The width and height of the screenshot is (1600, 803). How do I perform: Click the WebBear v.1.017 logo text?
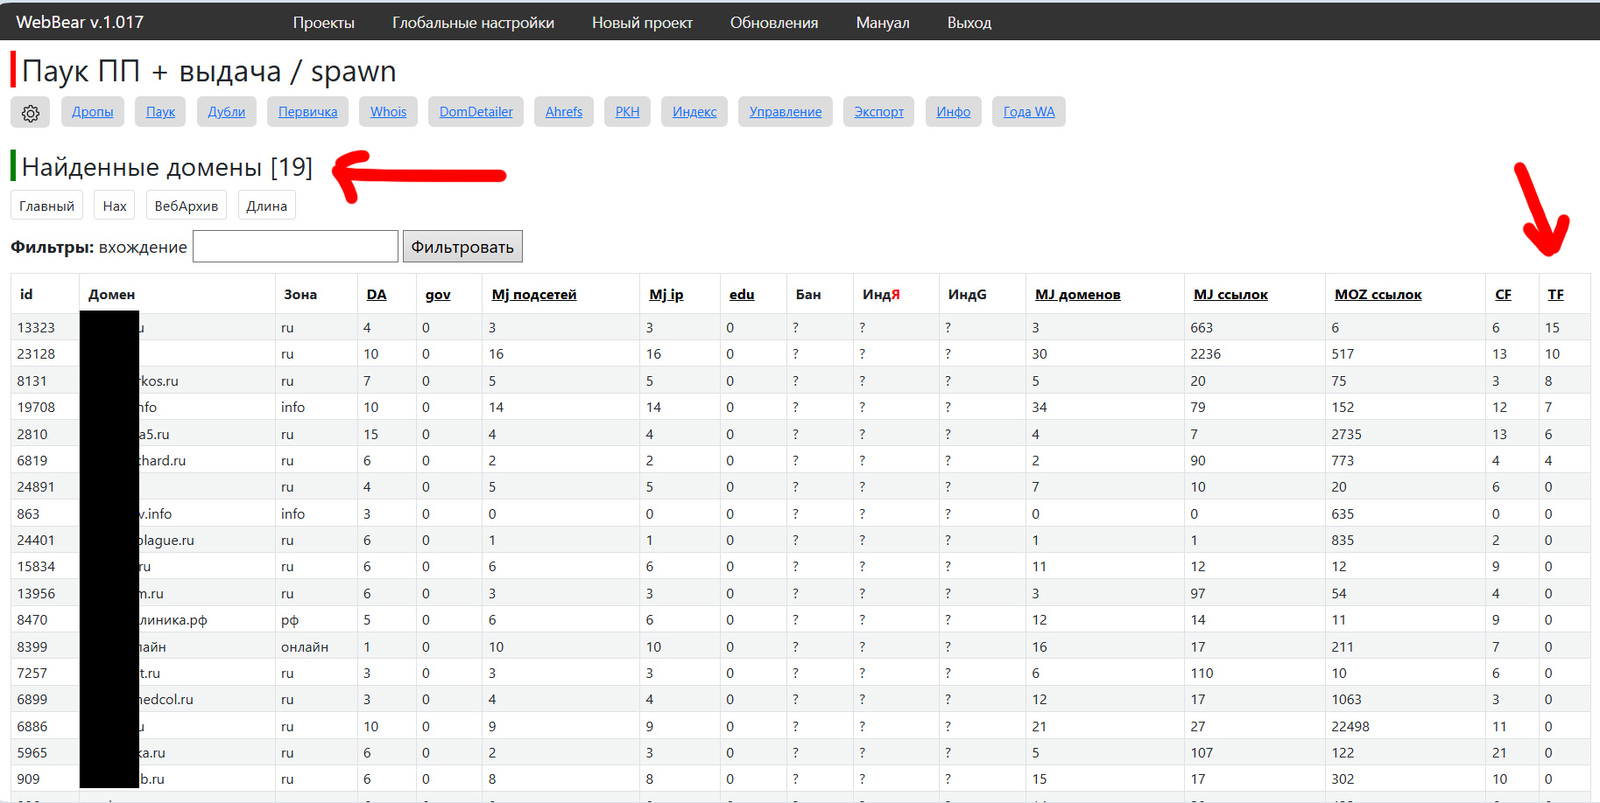pyautogui.click(x=80, y=22)
